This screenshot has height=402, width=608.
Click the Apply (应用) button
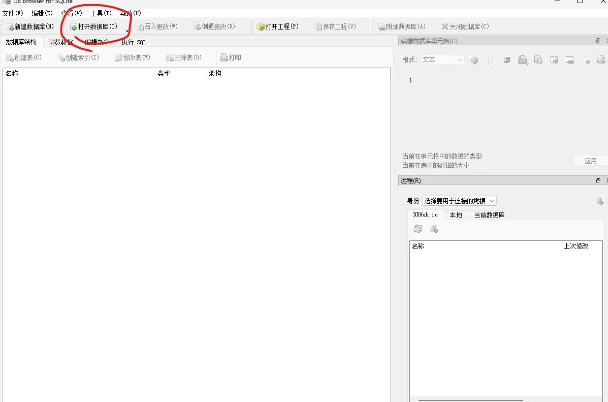tap(590, 160)
